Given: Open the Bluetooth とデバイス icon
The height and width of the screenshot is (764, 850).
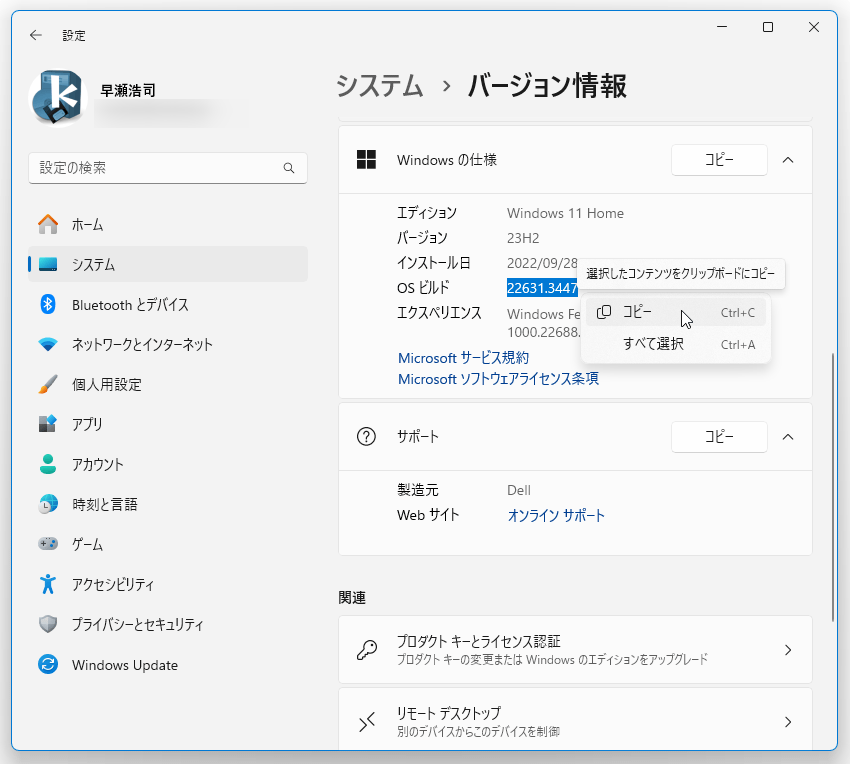Looking at the screenshot, I should (x=48, y=304).
